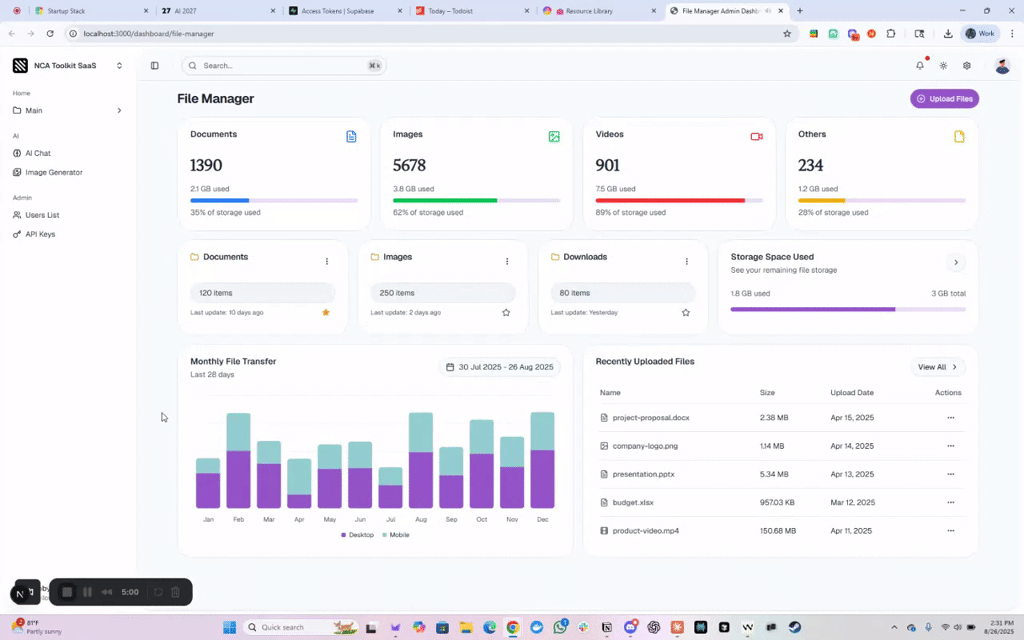Click the Storage Space Used progress bar
Image resolution: width=1024 pixels, height=640 pixels.
(x=848, y=309)
